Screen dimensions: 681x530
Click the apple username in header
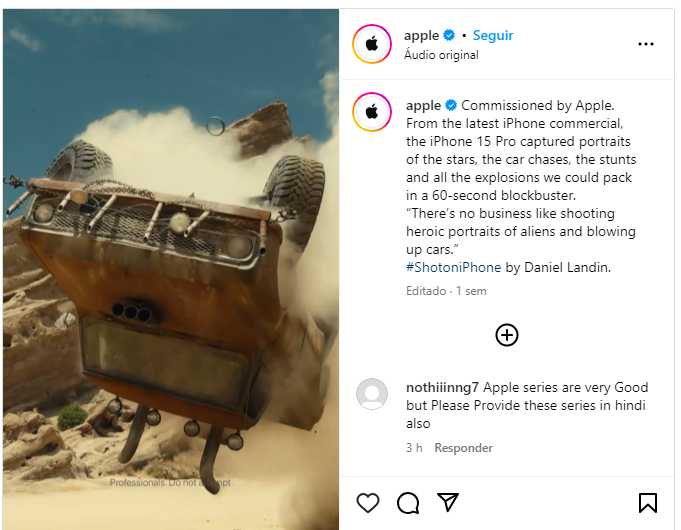point(421,35)
